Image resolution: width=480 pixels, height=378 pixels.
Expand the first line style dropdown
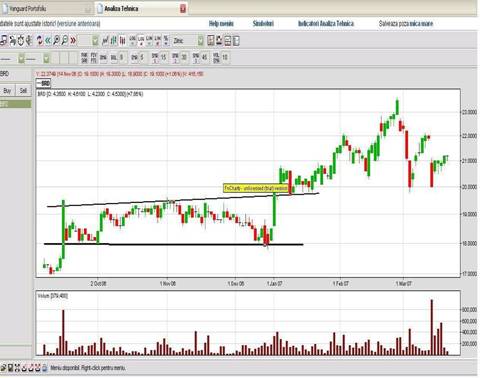point(21,59)
